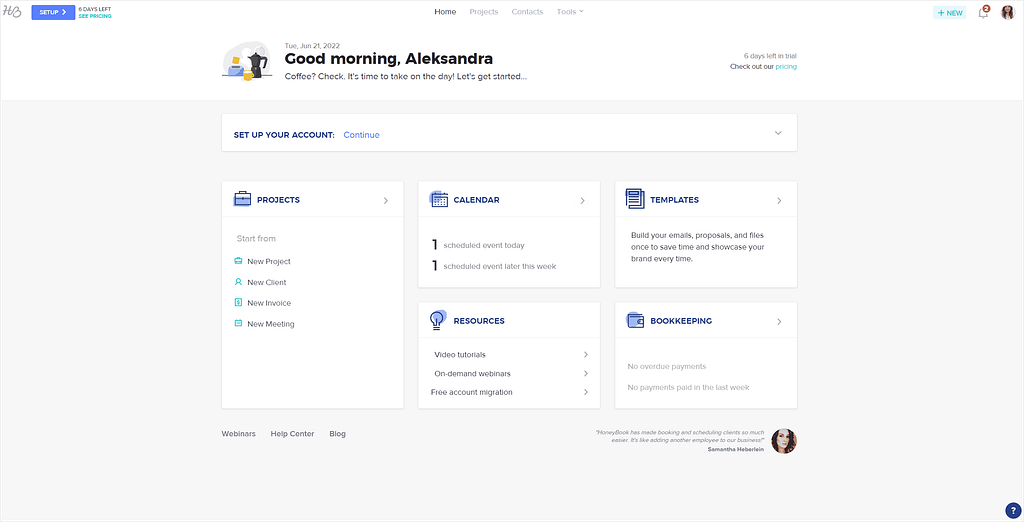Go to the Projects navigation tab
This screenshot has height=522, width=1024.
[483, 12]
